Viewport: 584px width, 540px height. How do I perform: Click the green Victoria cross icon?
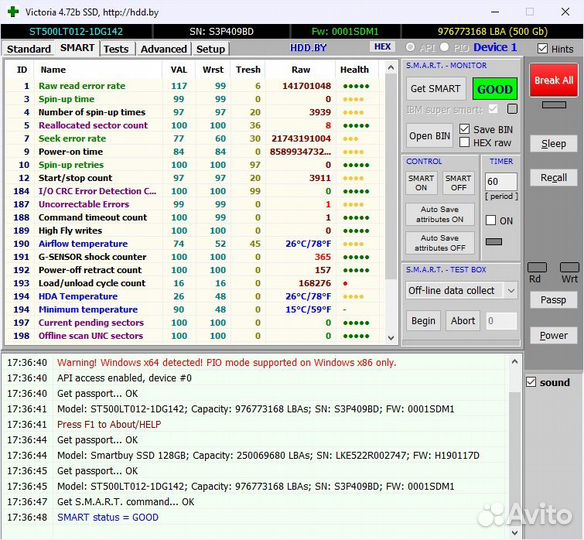13,12
